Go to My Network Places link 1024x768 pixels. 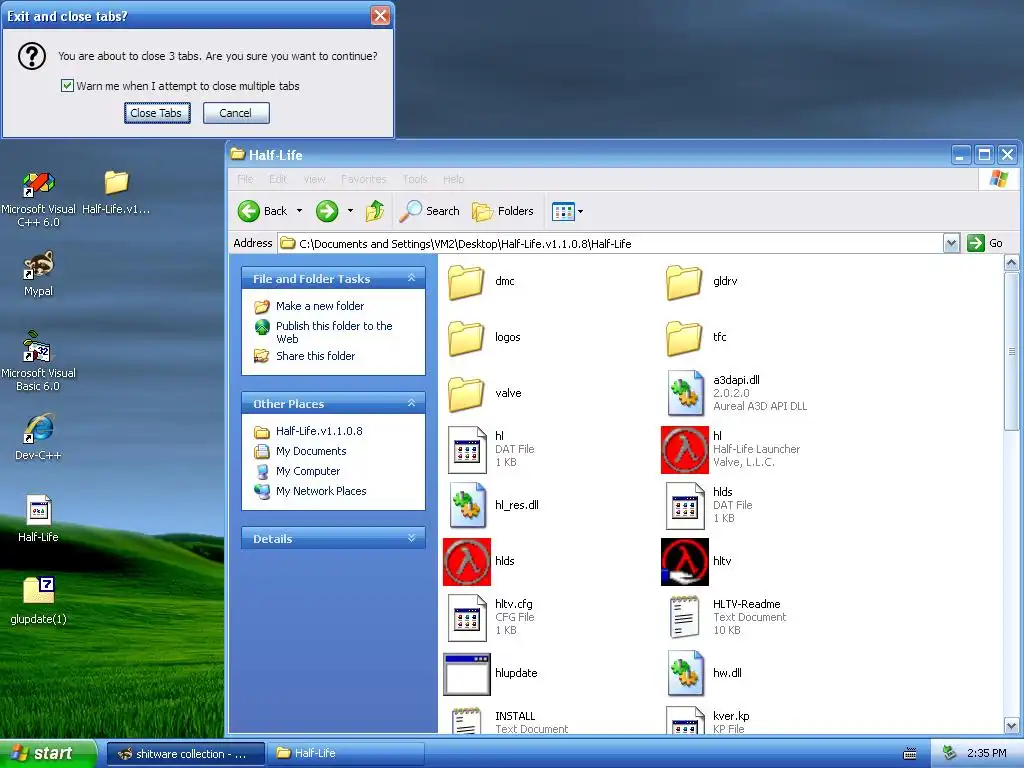pos(321,491)
